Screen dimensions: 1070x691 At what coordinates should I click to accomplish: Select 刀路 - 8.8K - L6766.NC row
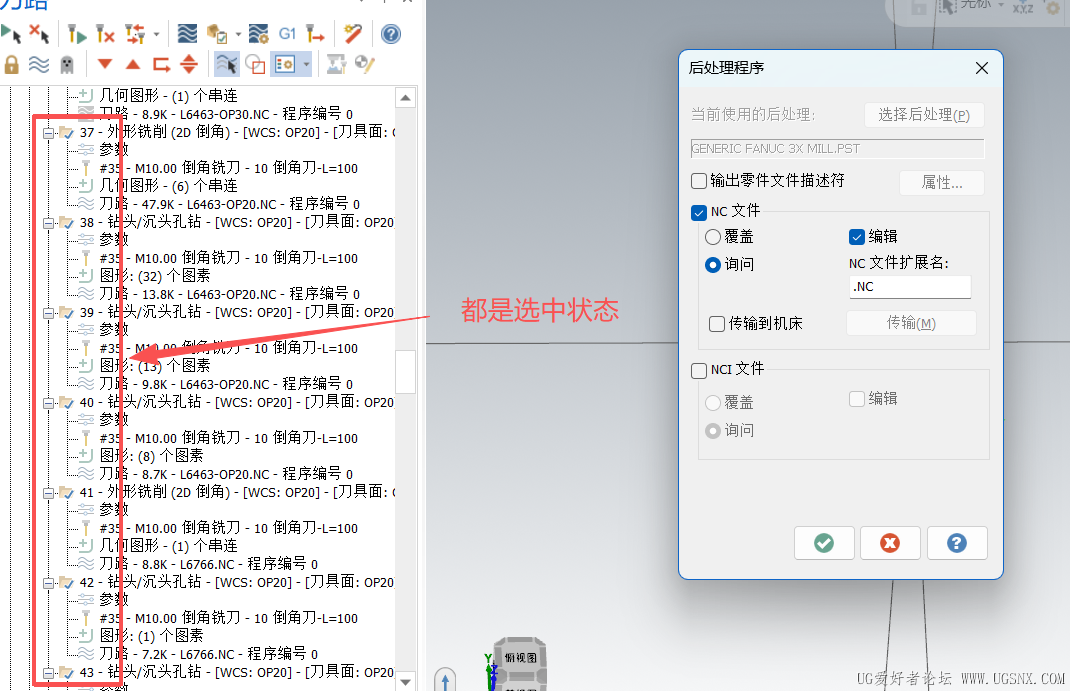[x=208, y=564]
